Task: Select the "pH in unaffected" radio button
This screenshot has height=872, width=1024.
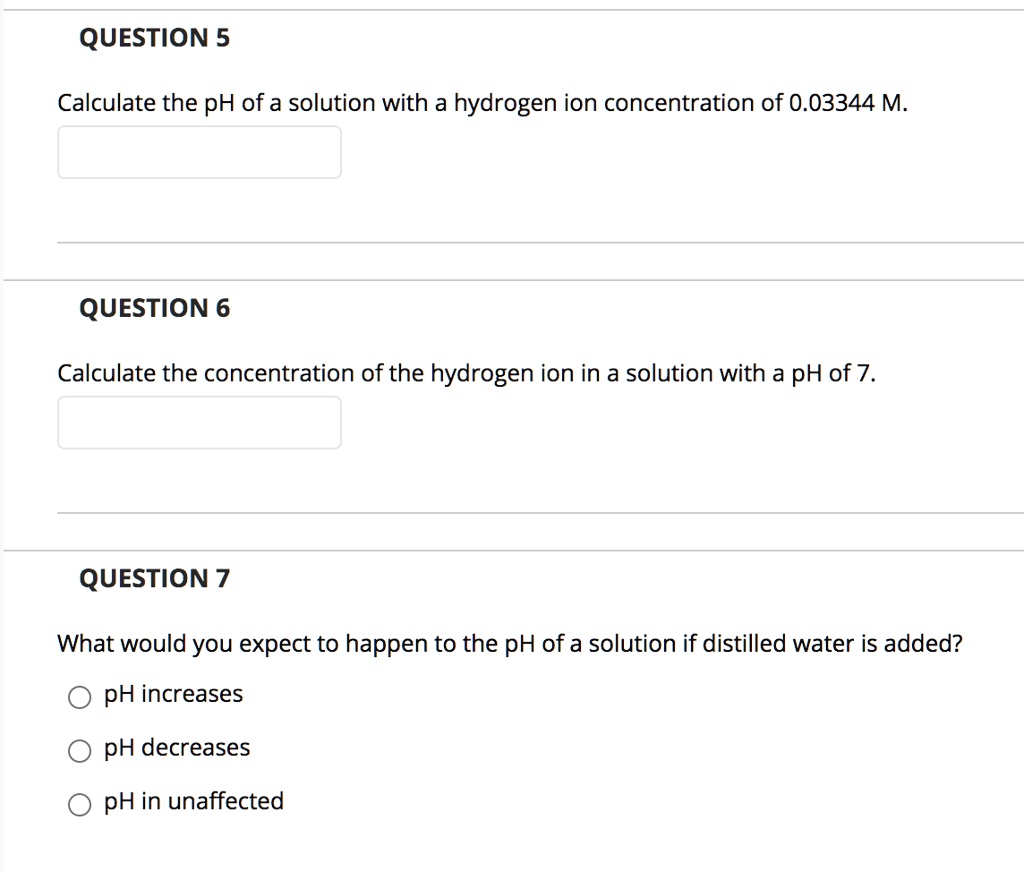Action: click(x=80, y=803)
